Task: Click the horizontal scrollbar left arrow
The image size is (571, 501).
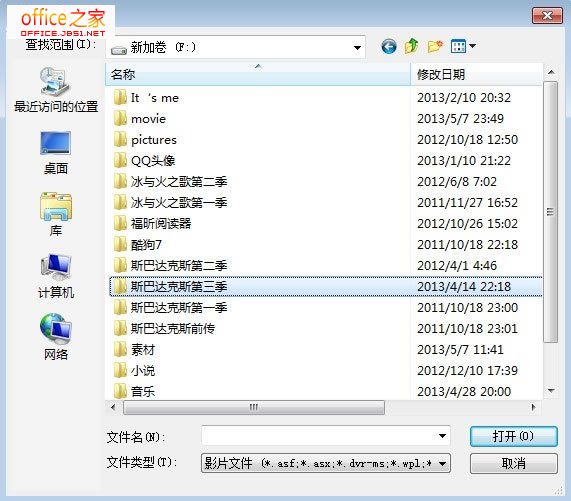Action: pyautogui.click(x=113, y=407)
